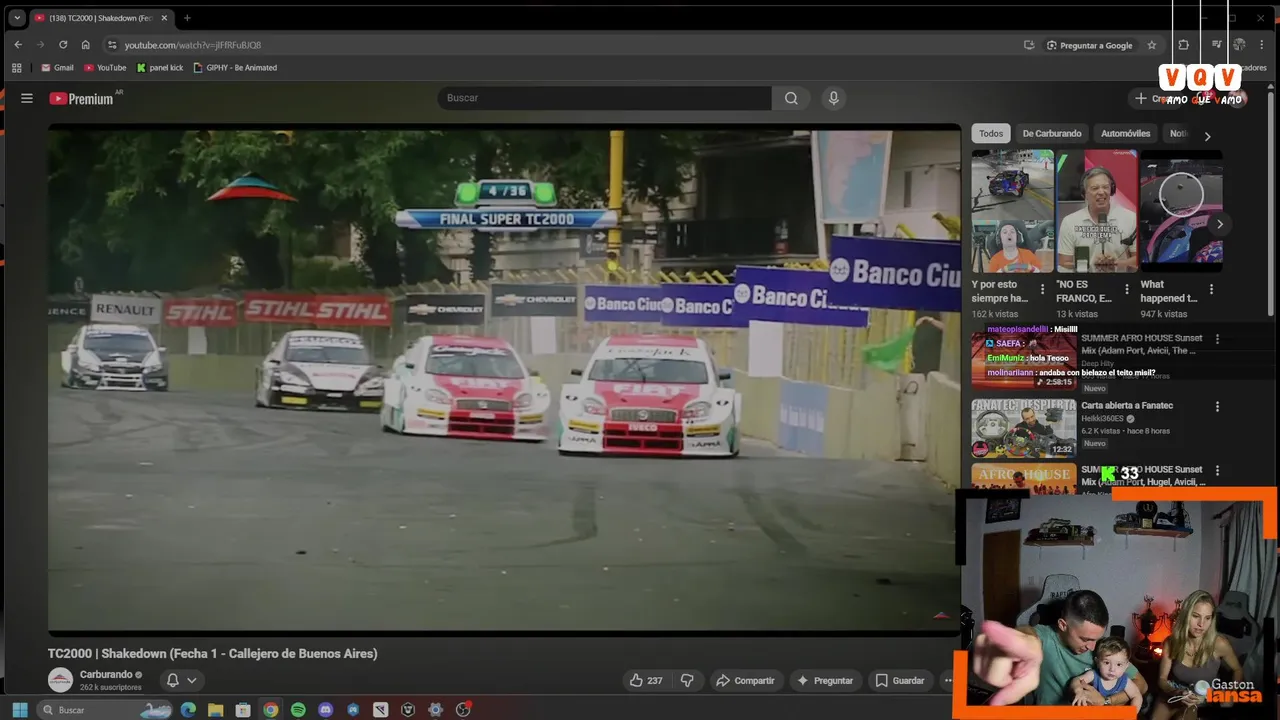Screen dimensions: 1280x720
Task: Click the Carta abierta a Fanatec title
Action: point(1127,405)
